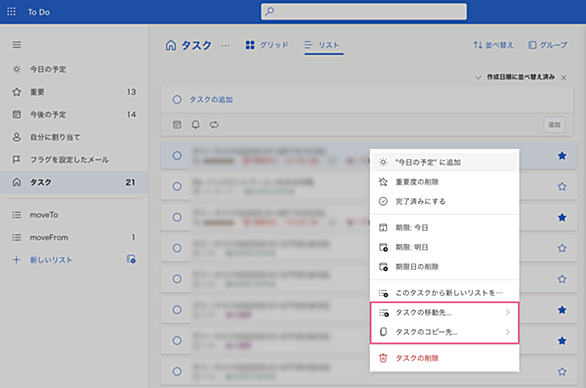Choose 完了済みにする in context menu
Viewport: 586px width, 388px height.
coord(444,201)
